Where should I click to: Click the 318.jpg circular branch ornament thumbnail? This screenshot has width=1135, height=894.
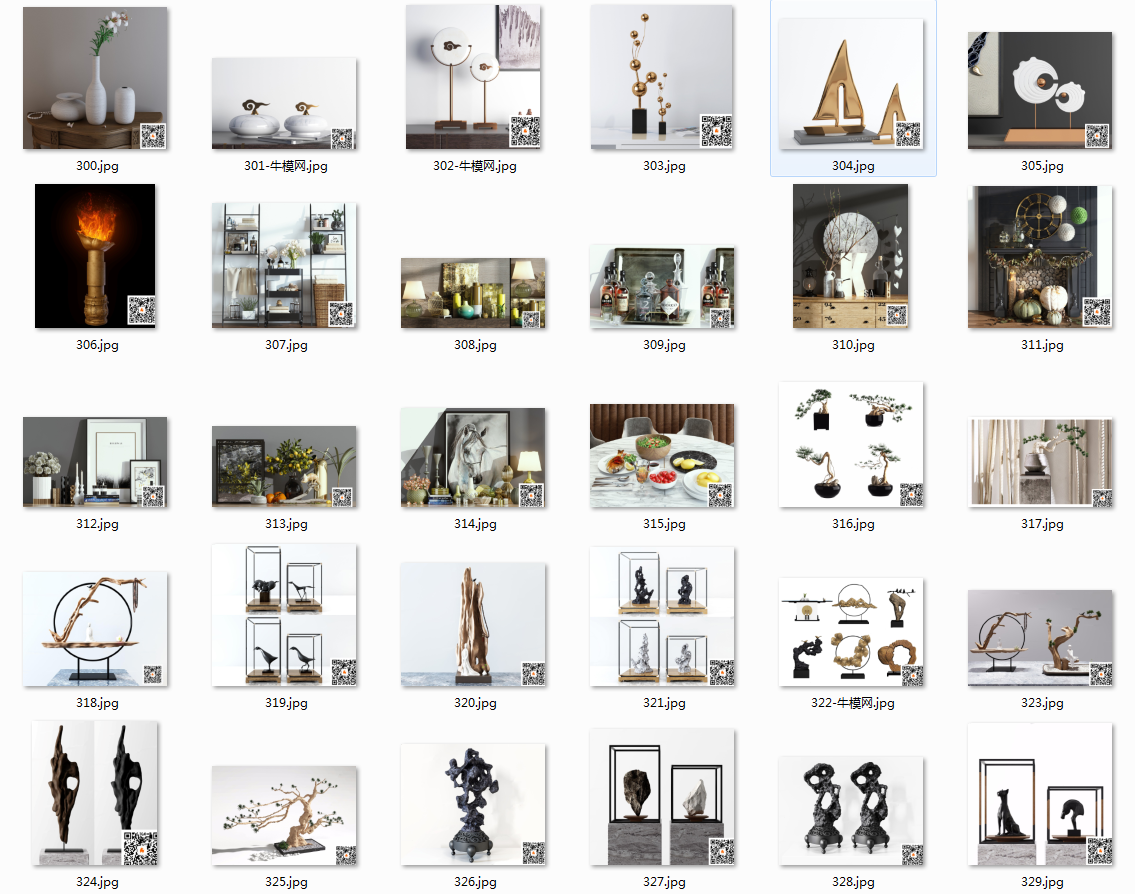(x=95, y=629)
